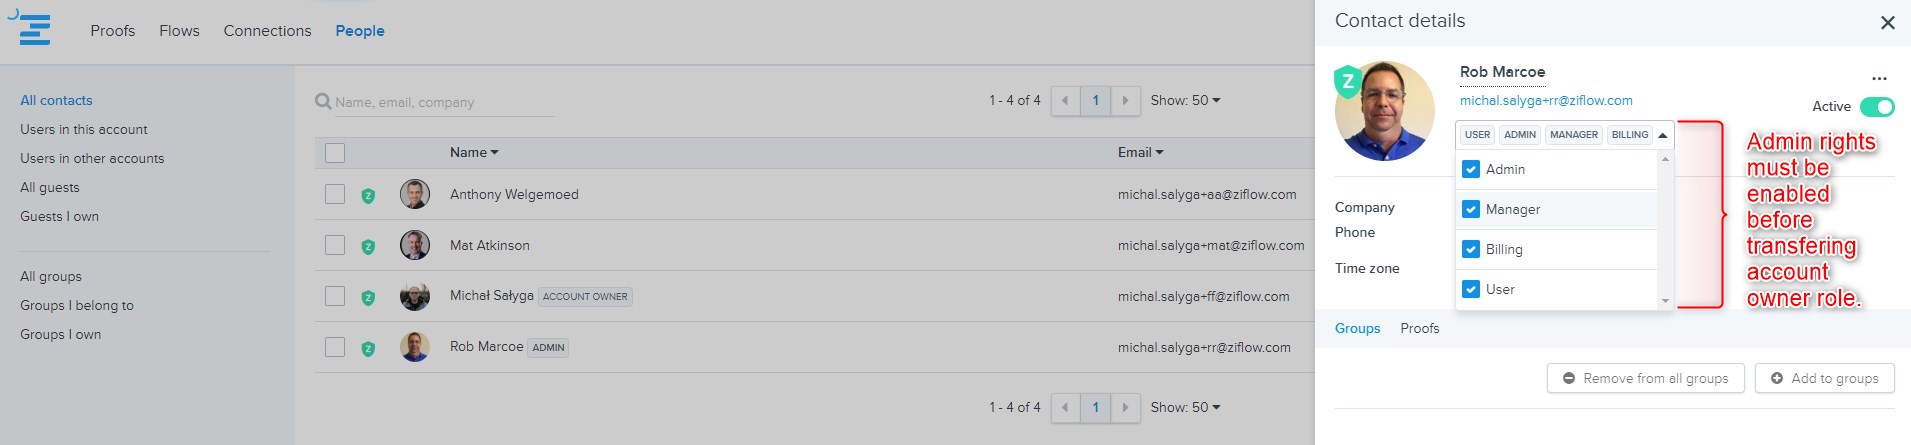Close the Contact details panel
1911x445 pixels.
(x=1887, y=22)
